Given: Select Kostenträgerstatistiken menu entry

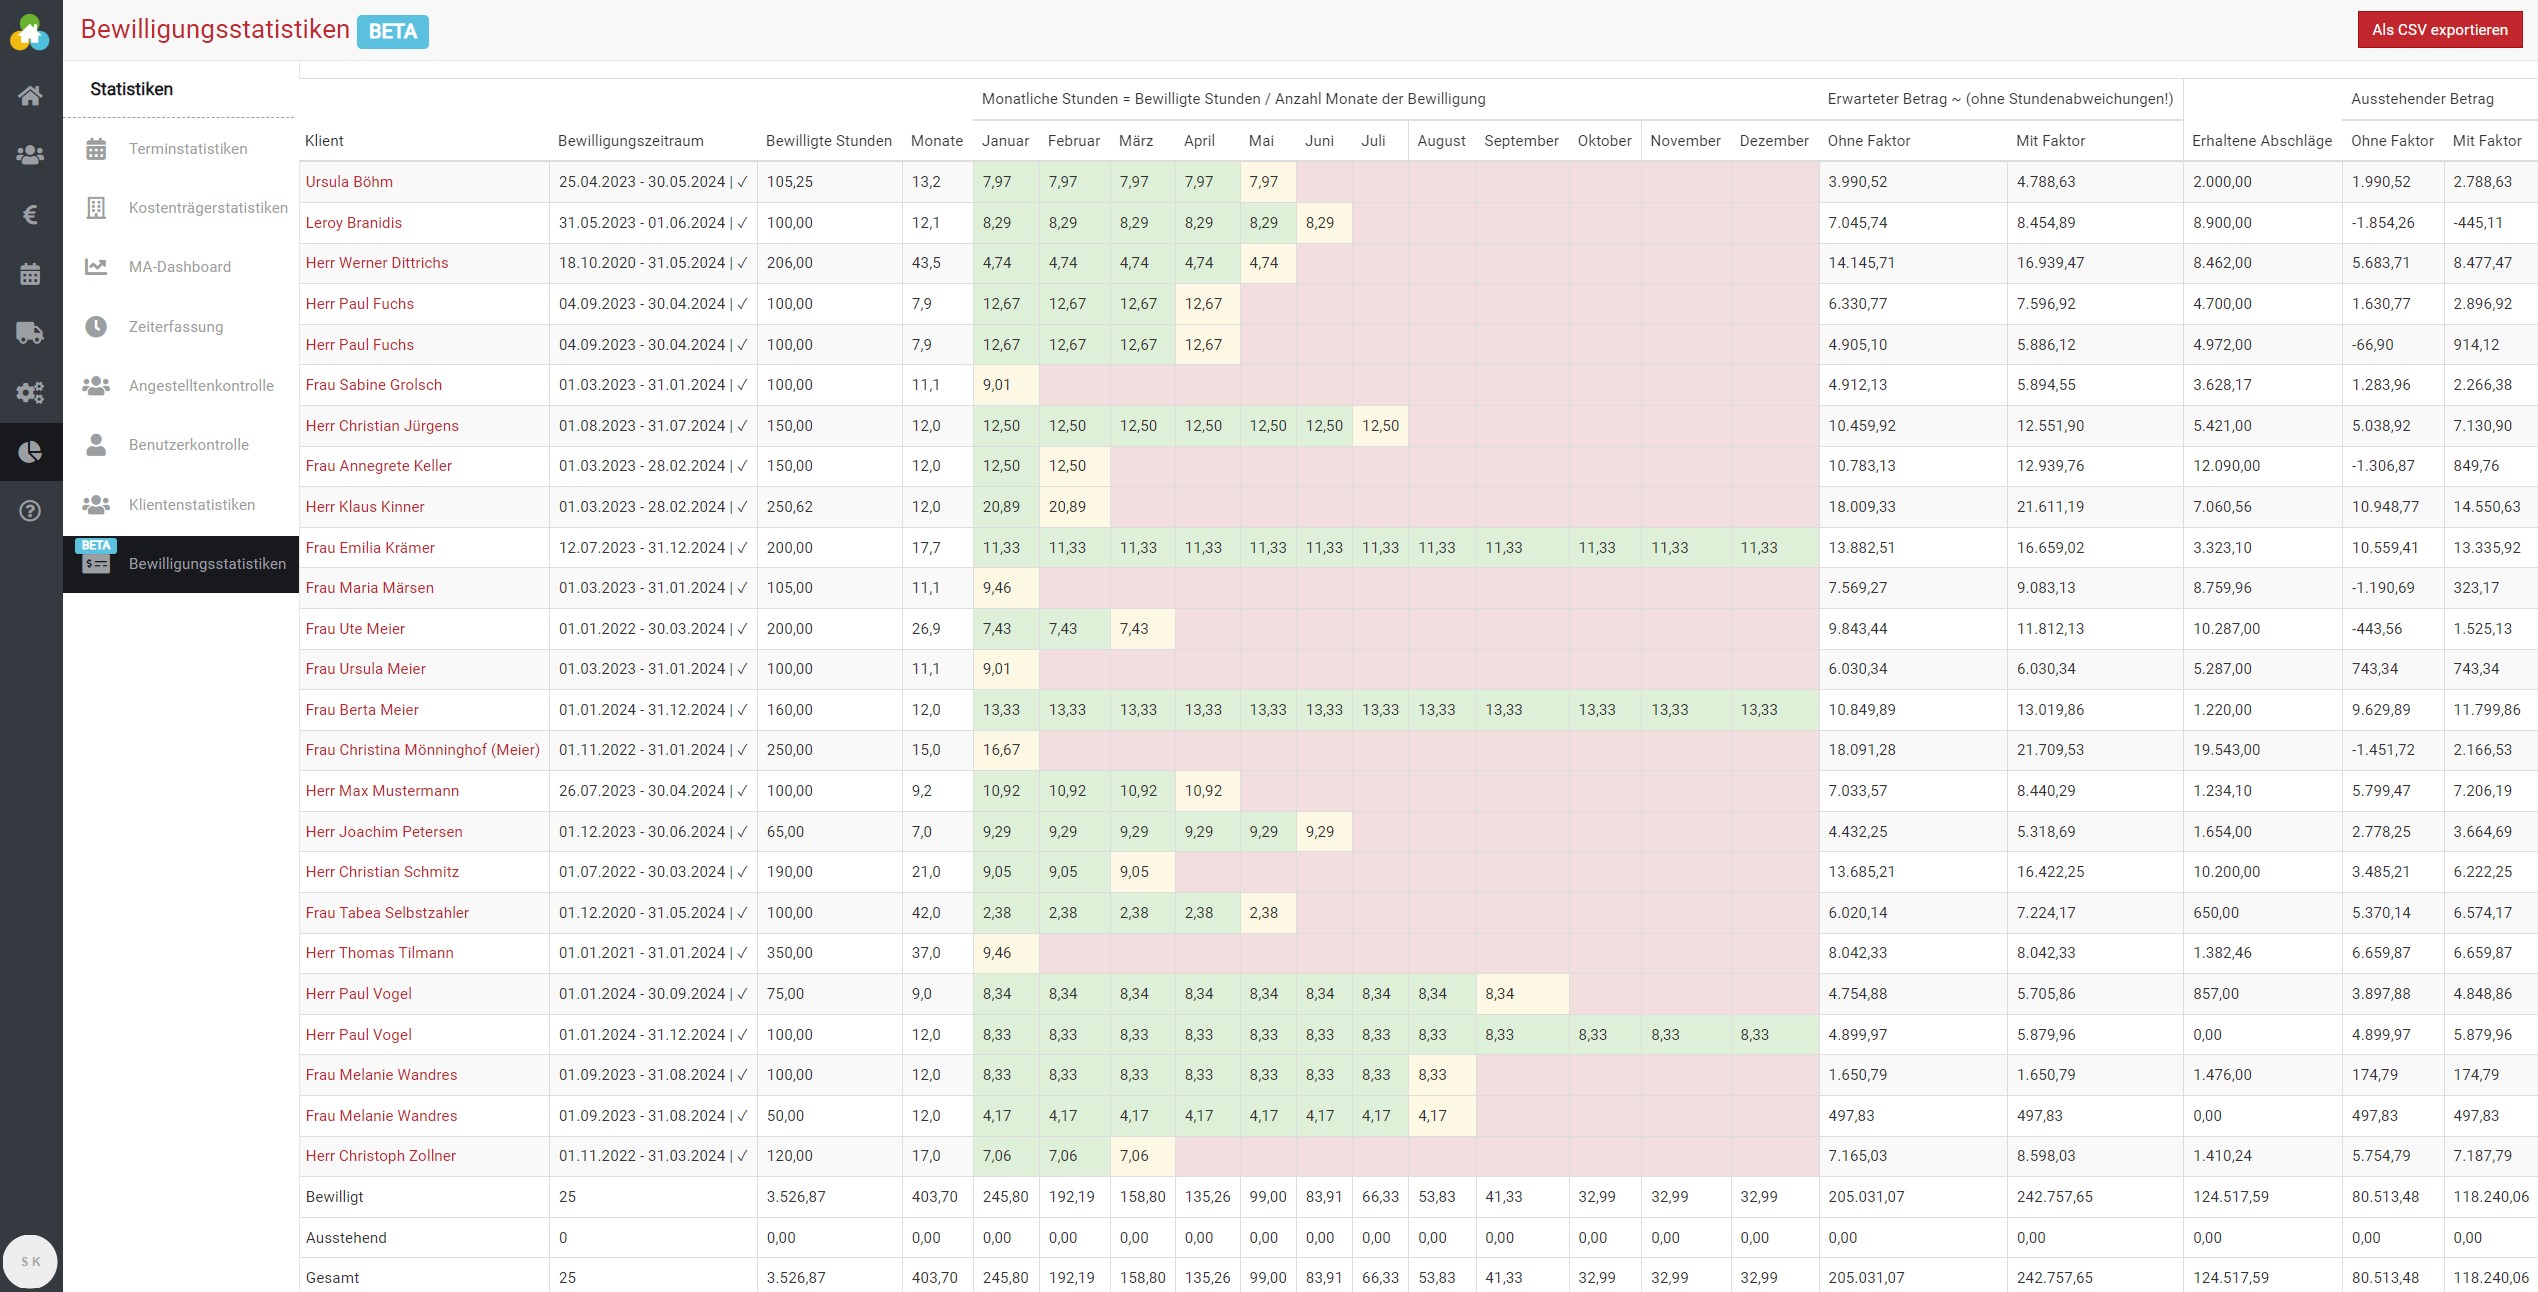Looking at the screenshot, I should click(x=207, y=208).
